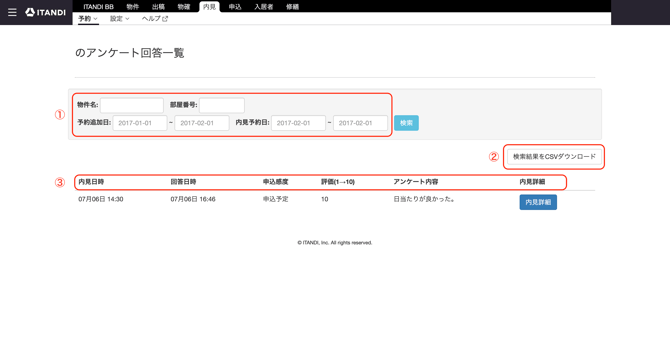
Task: Click the 申込感度 column header
Action: [x=276, y=182]
